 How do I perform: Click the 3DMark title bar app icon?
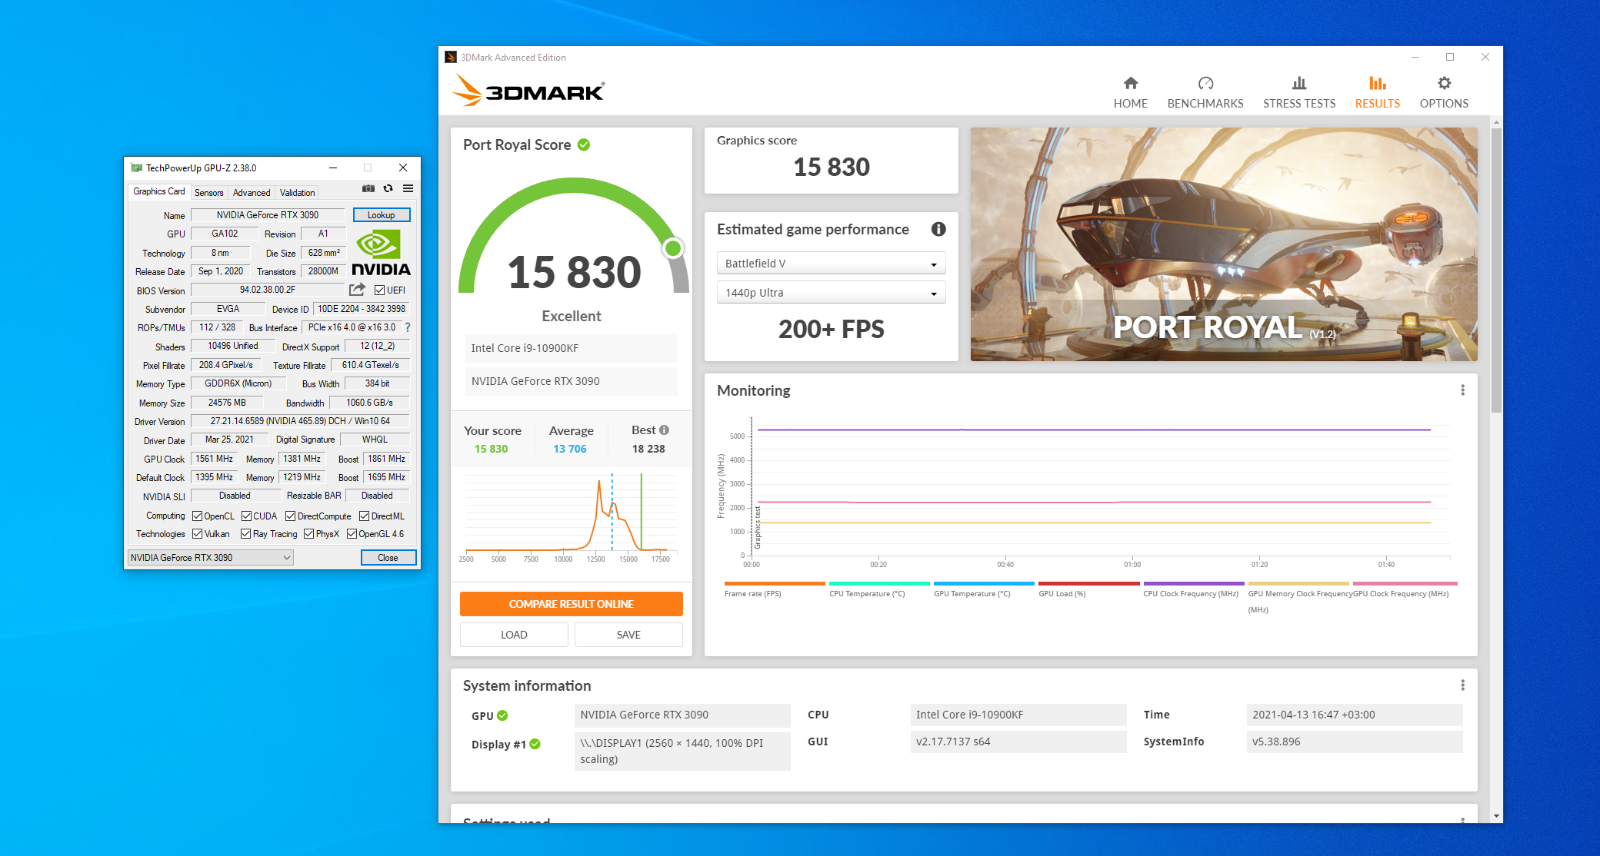(451, 58)
